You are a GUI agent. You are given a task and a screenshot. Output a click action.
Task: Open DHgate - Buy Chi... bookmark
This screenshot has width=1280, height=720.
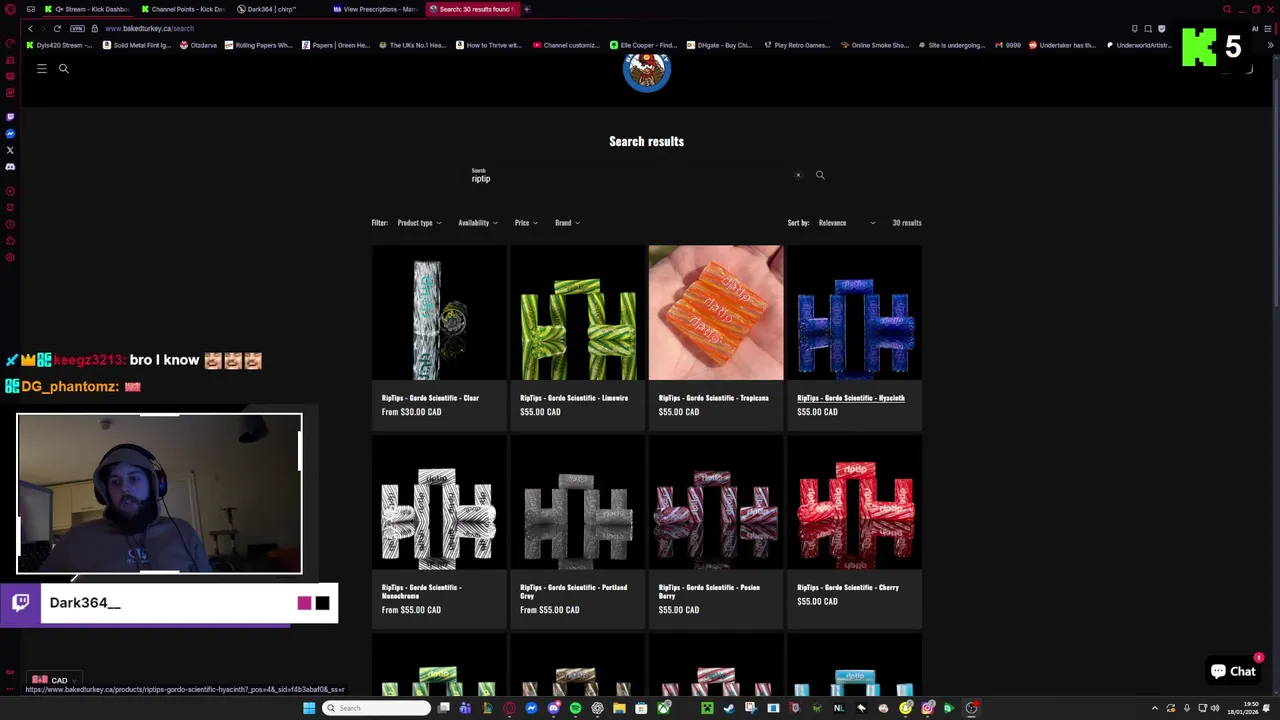[x=720, y=45]
